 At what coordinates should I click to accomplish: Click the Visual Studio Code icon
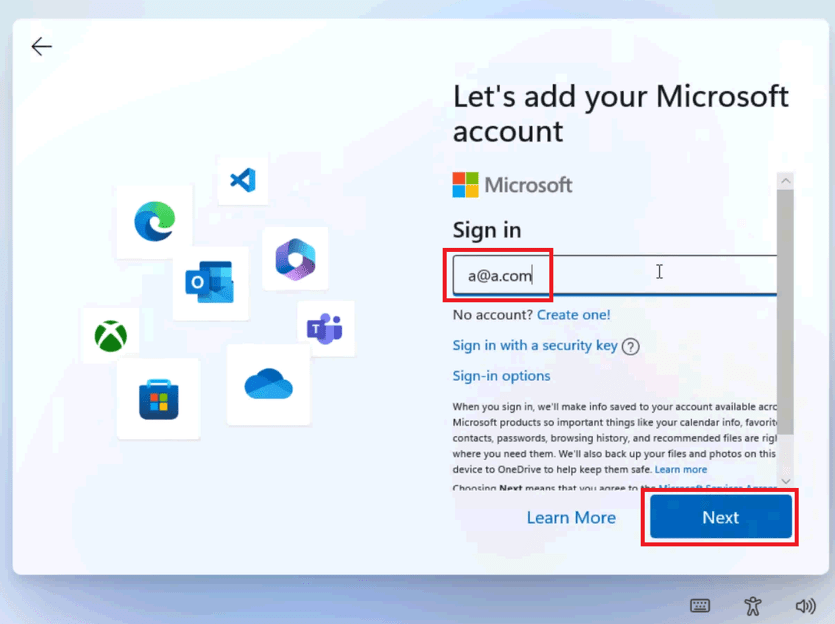[x=243, y=180]
